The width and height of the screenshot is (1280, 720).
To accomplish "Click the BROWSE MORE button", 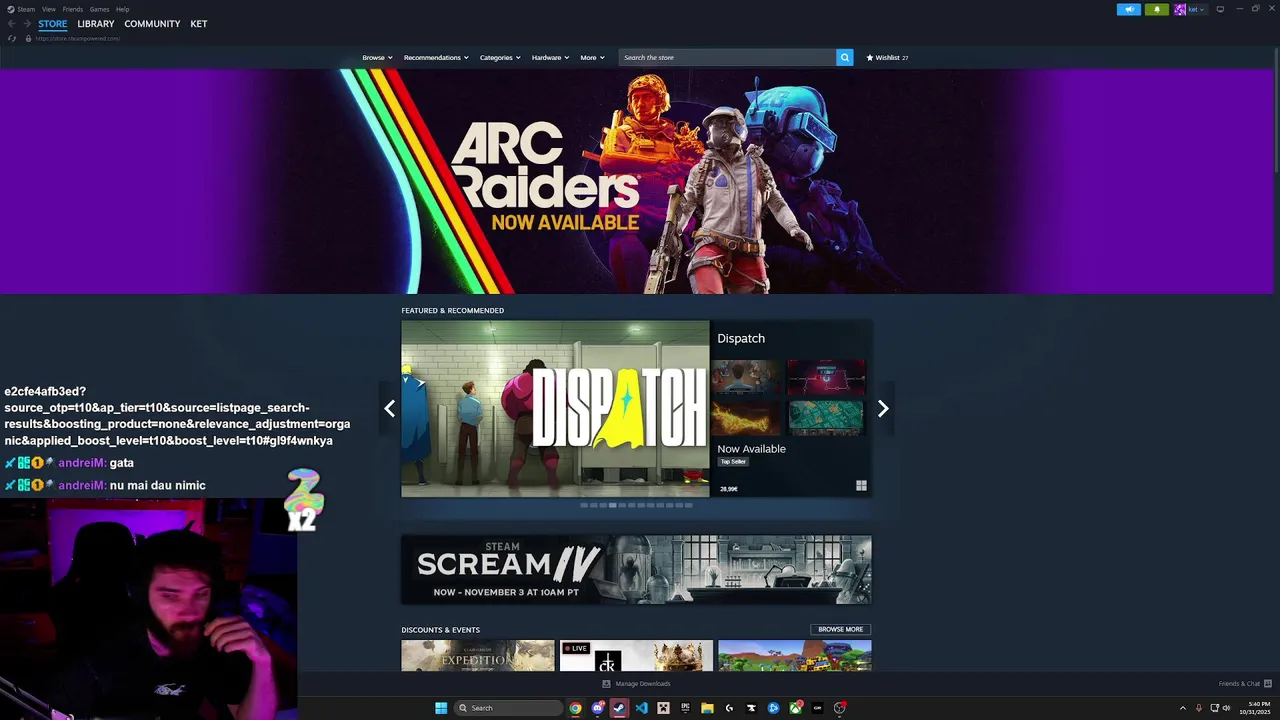I will pyautogui.click(x=840, y=629).
